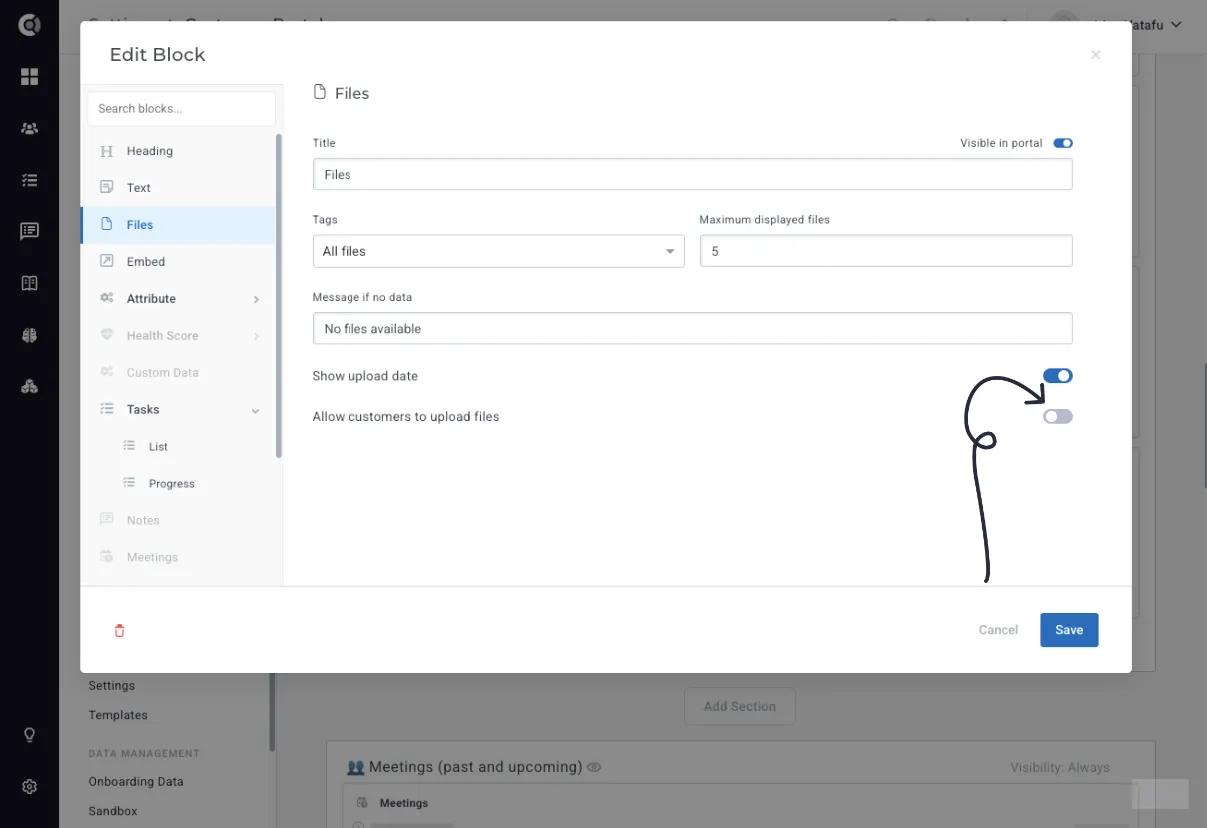Open the settings gear icon in sidebar
Viewport: 1207px width, 828px height.
tap(29, 787)
